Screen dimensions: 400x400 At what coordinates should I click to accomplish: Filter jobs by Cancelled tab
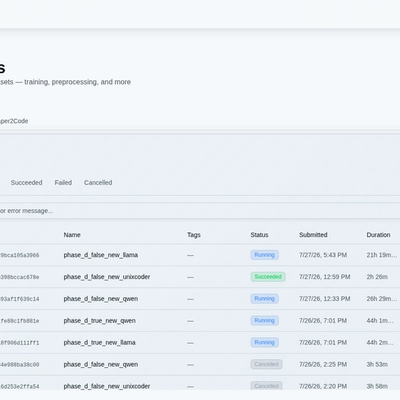point(98,183)
